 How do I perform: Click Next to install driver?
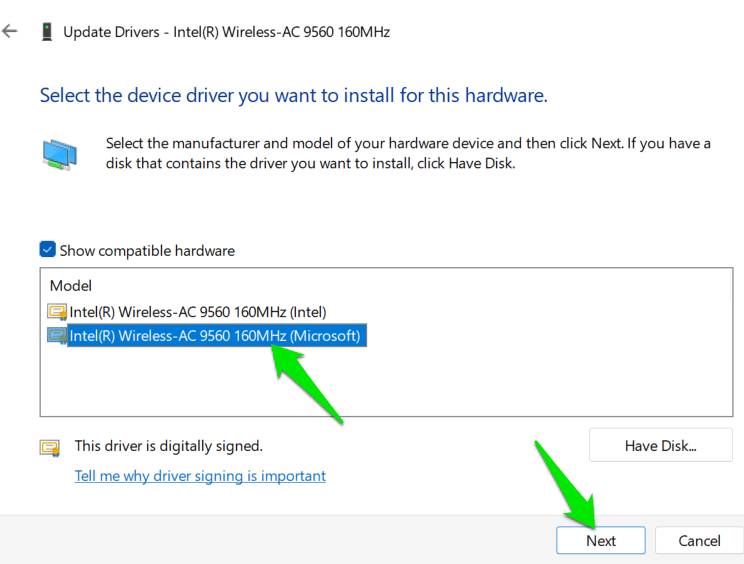point(601,540)
